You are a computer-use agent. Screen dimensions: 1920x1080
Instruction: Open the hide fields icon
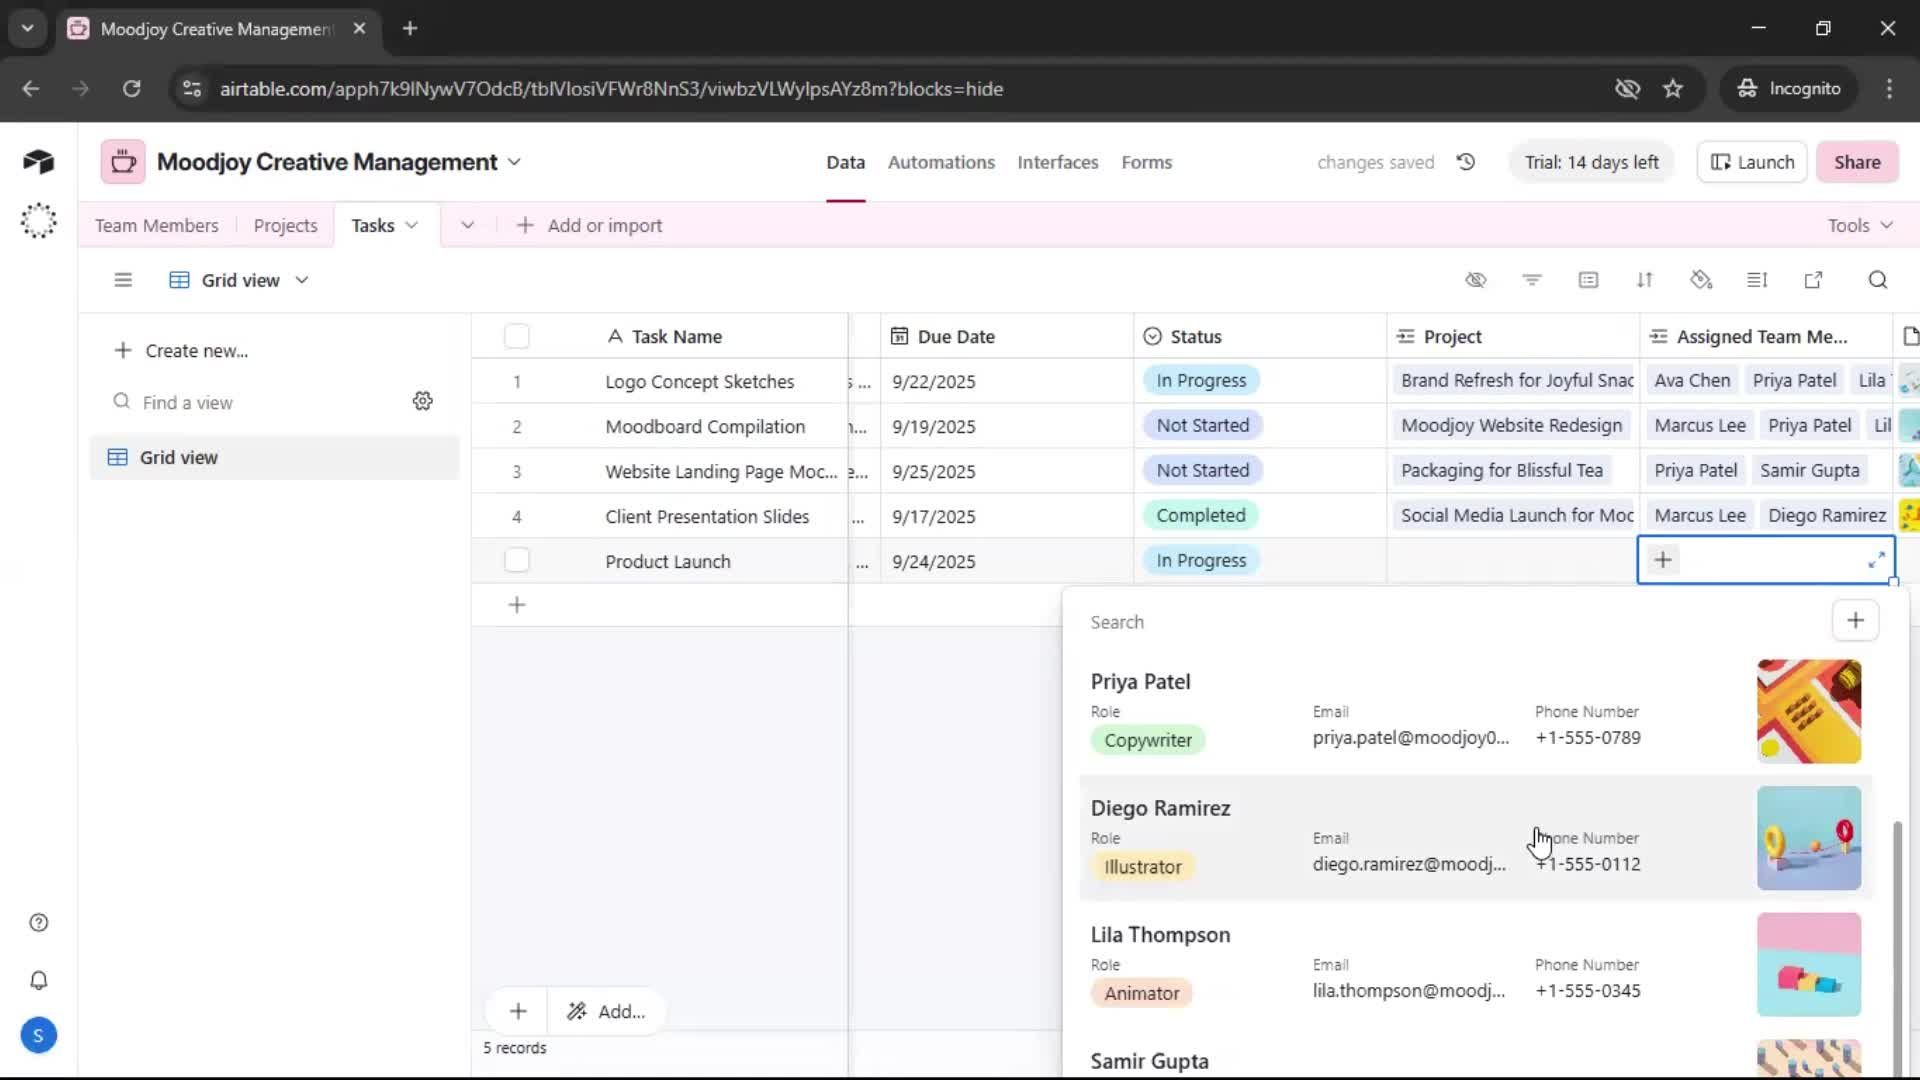pos(1476,280)
